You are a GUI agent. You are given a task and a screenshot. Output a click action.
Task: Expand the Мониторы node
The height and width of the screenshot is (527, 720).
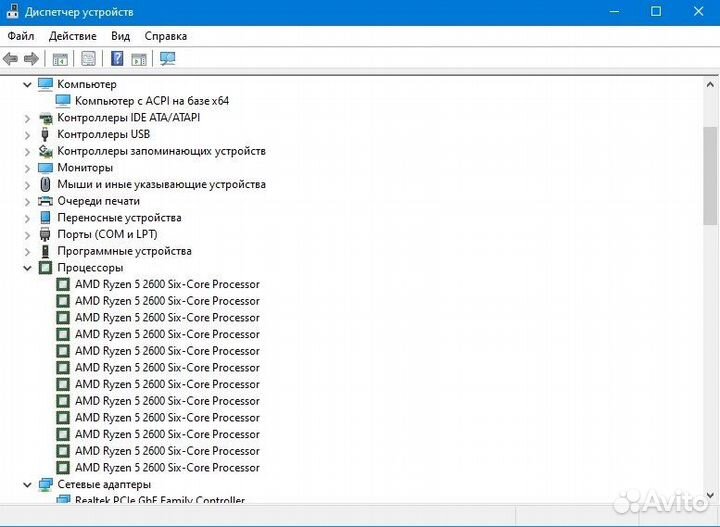pos(28,168)
